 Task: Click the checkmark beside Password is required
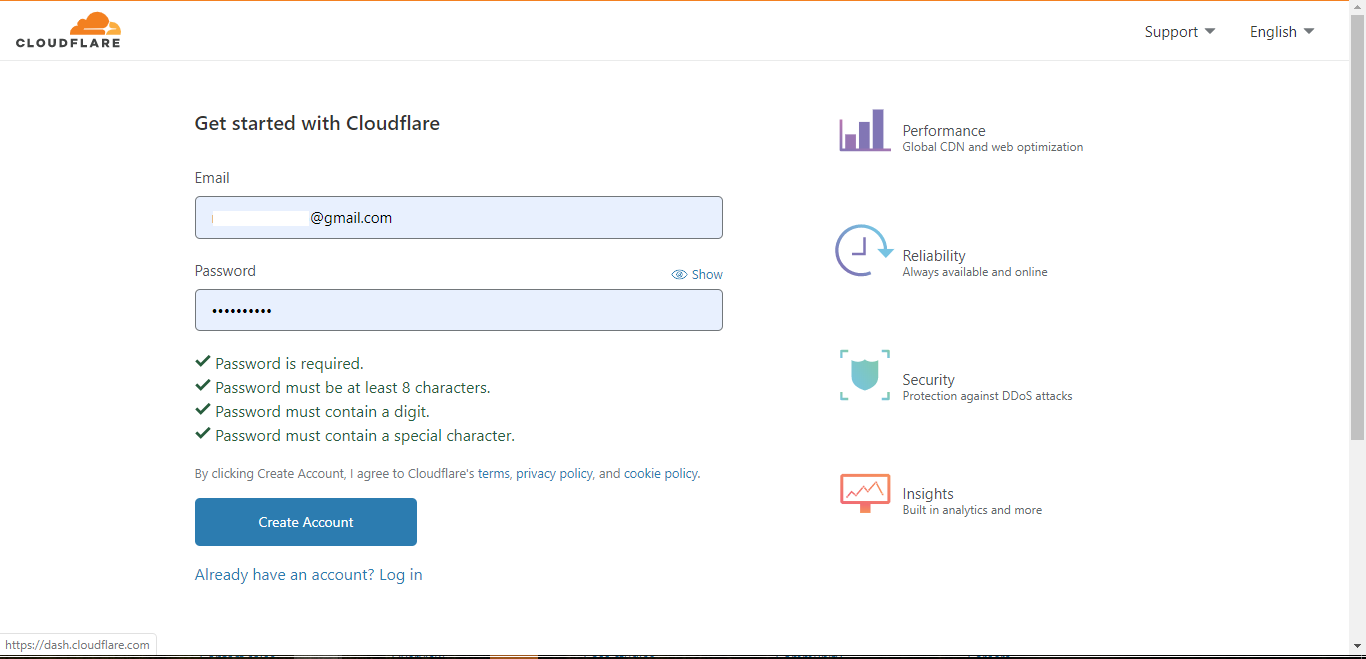point(203,361)
